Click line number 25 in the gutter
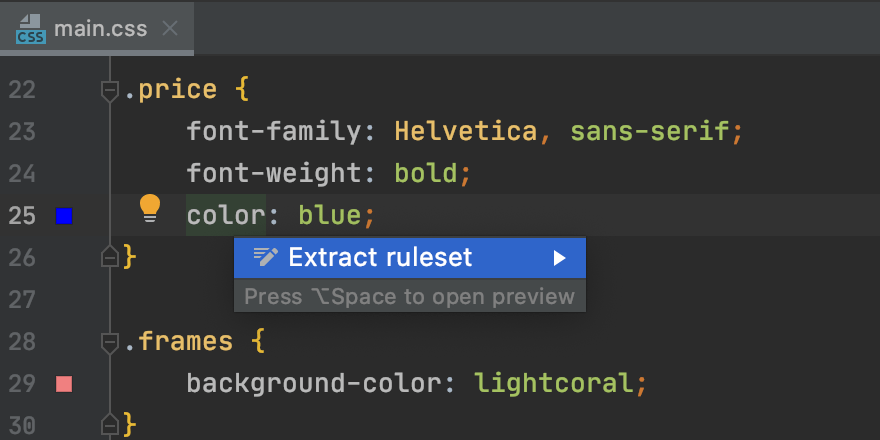Screen dimensions: 880x440 pos(21,215)
